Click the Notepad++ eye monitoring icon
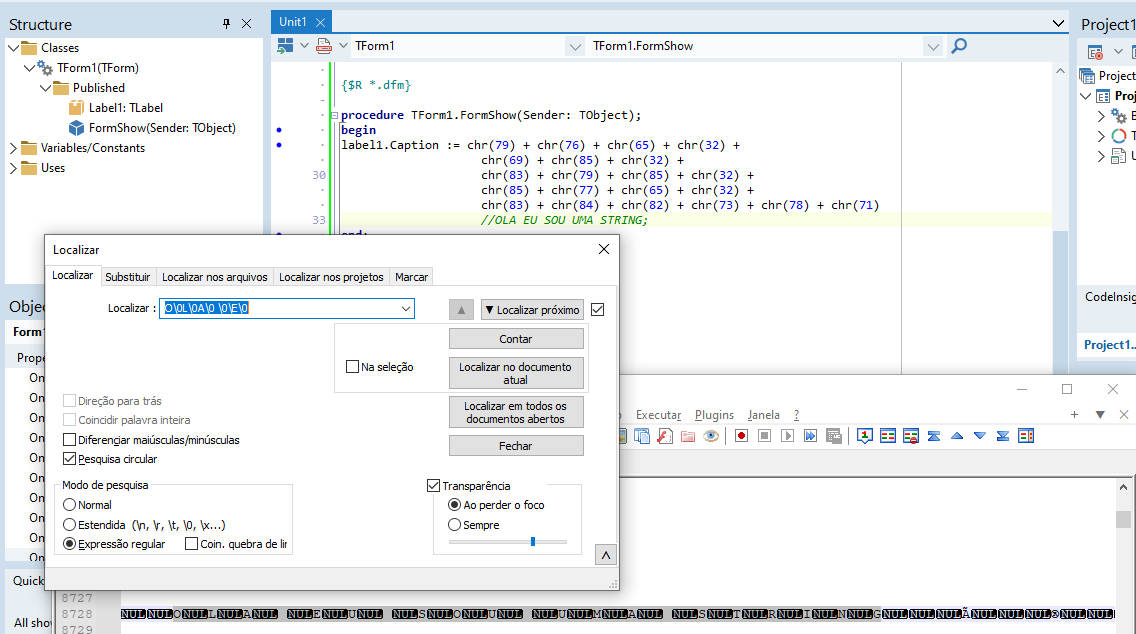This screenshot has width=1136, height=634. [x=711, y=435]
